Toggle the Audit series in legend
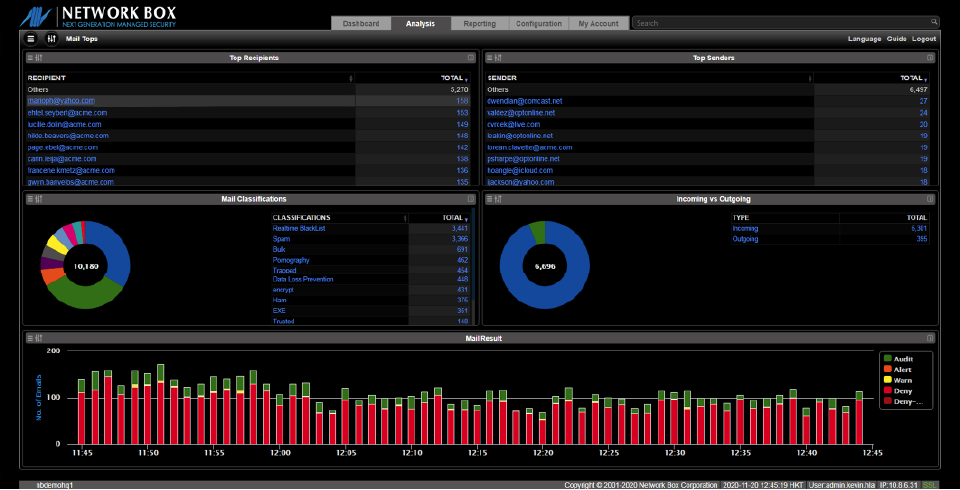Screen dimensions: 960x490 click(x=898, y=359)
